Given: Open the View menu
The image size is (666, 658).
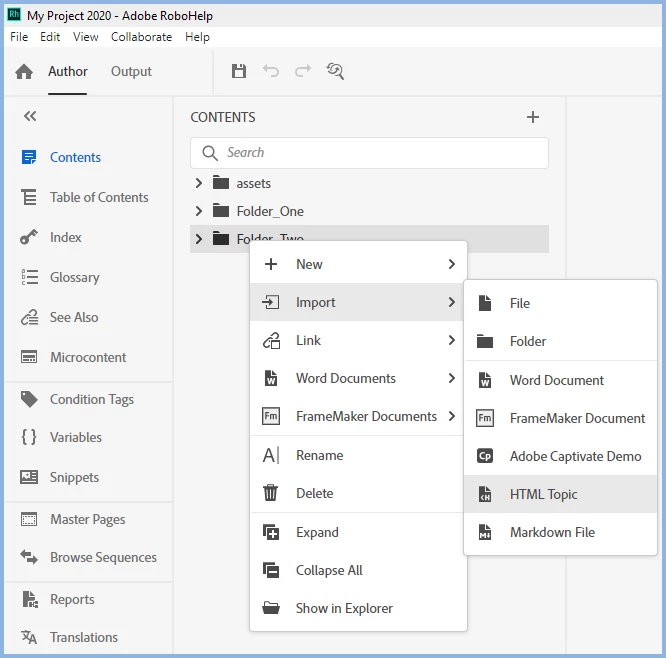Looking at the screenshot, I should click(x=85, y=37).
